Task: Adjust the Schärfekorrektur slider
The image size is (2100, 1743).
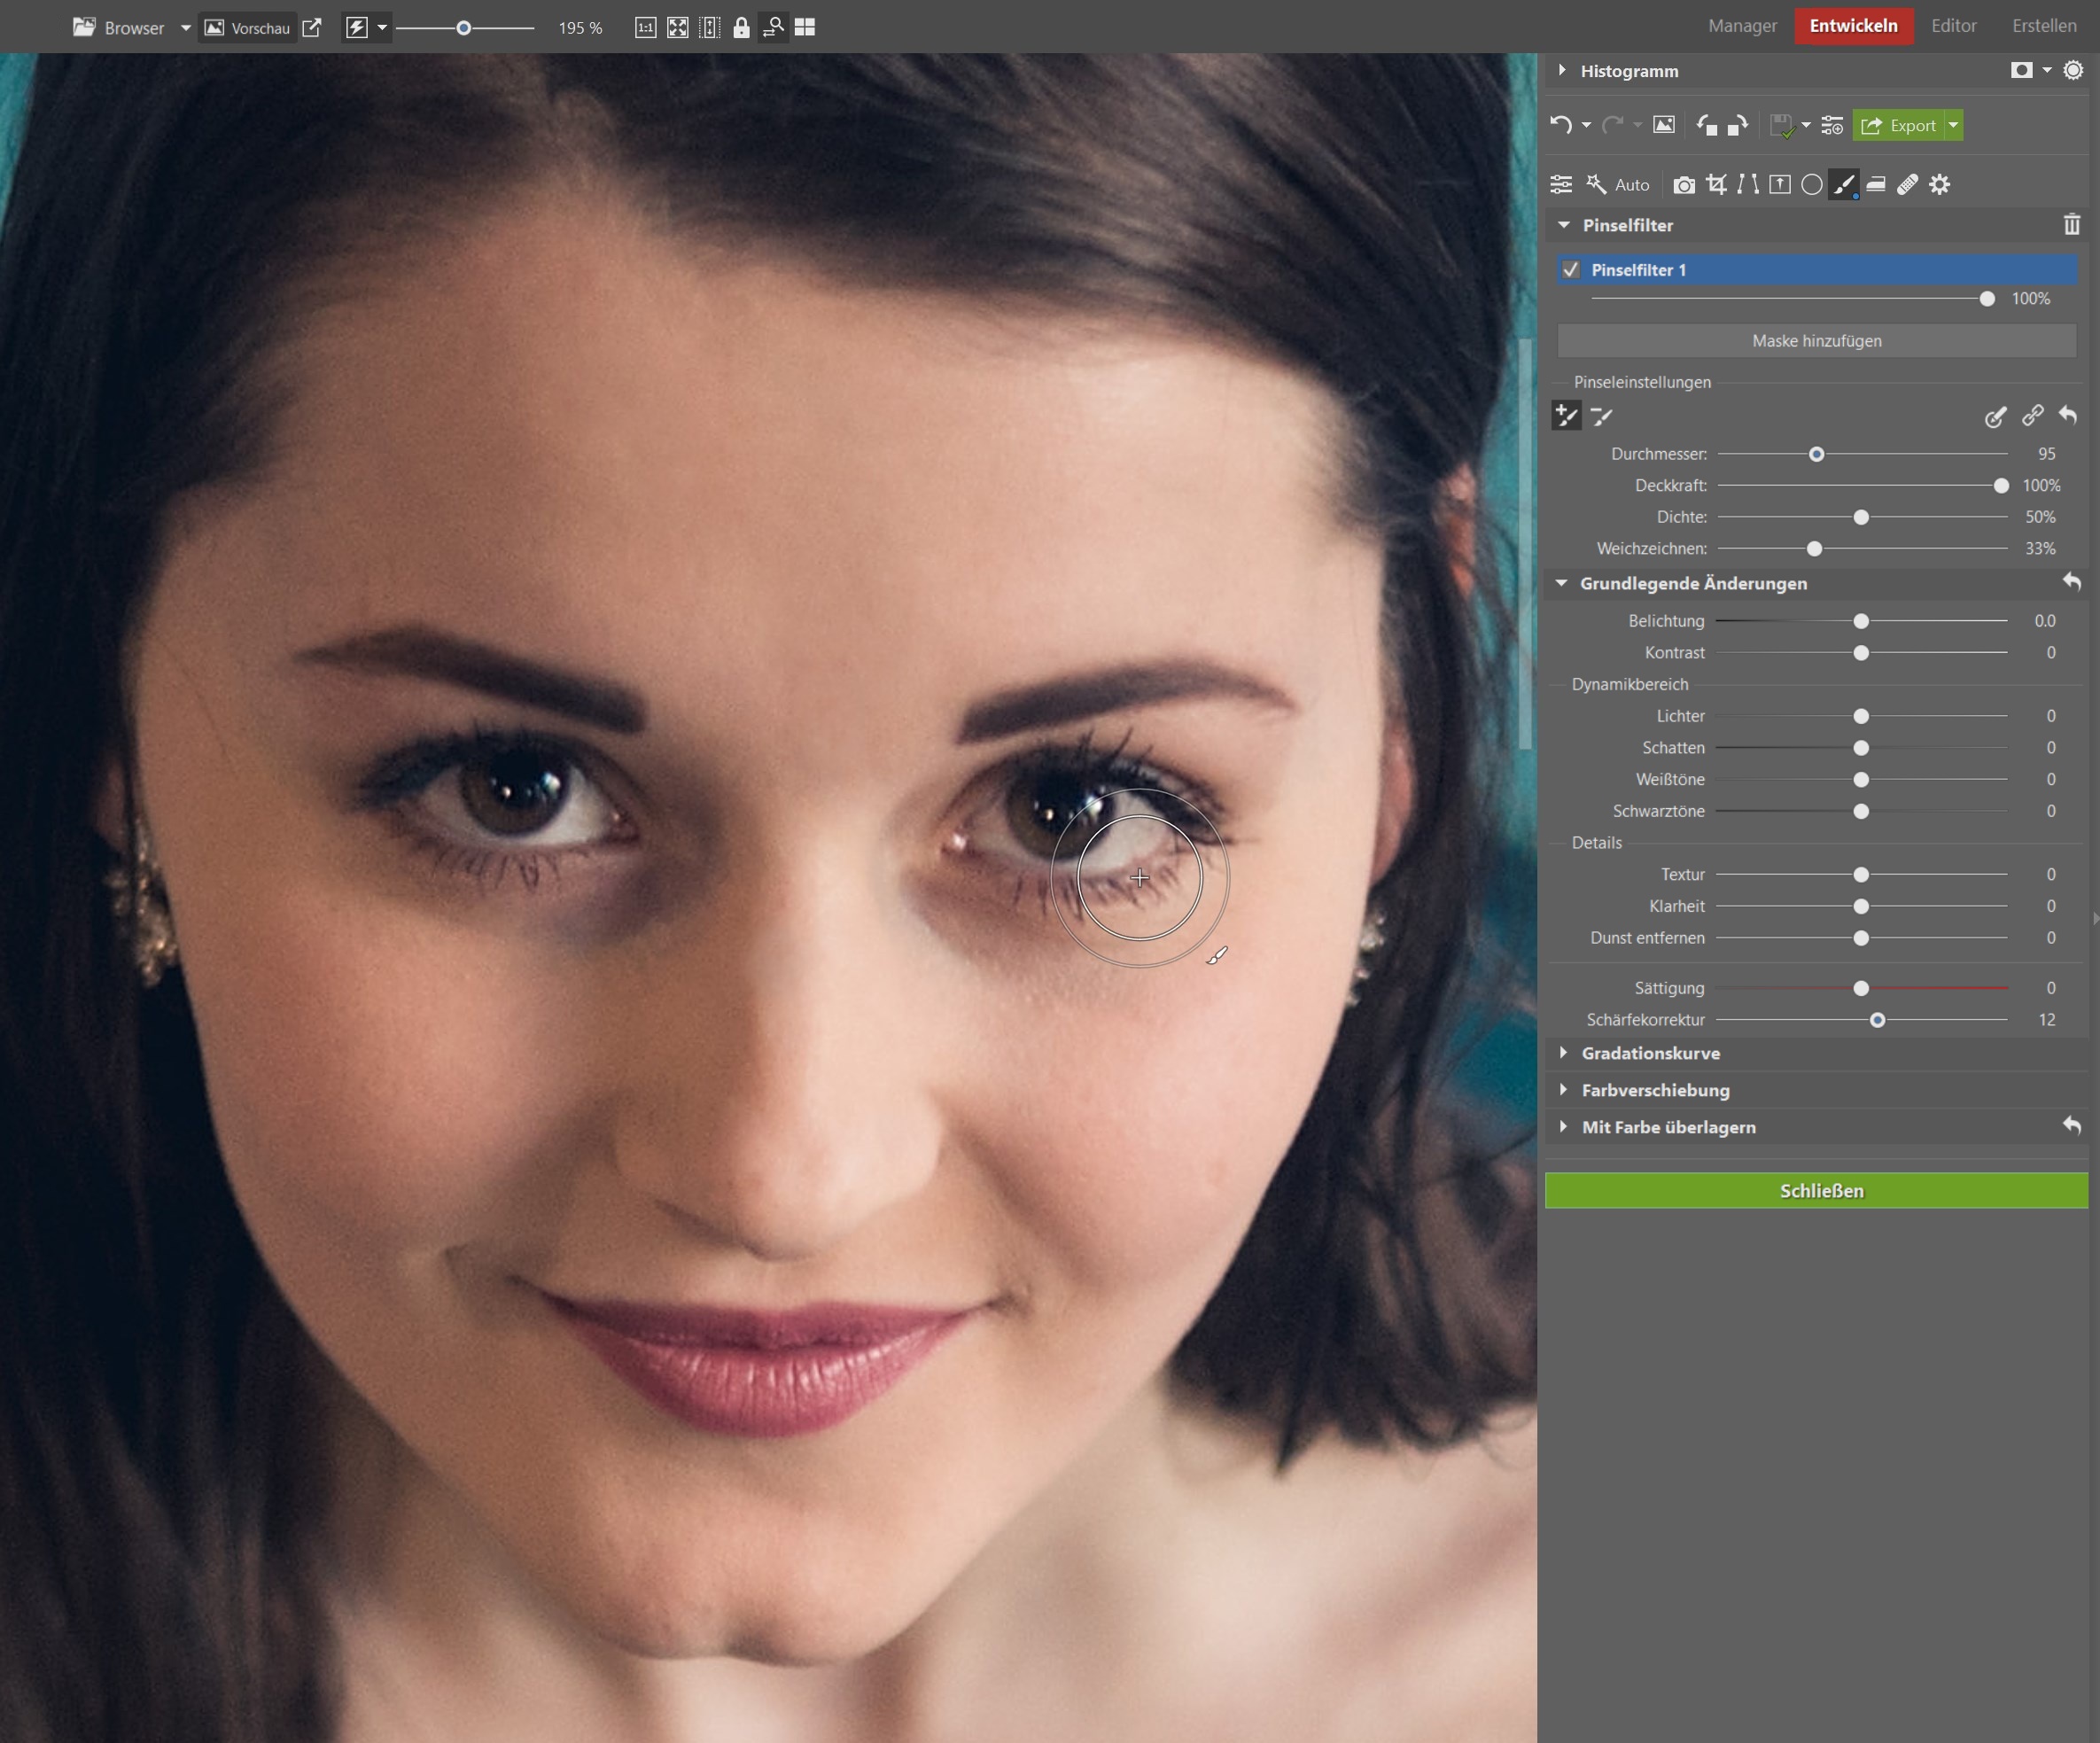Action: click(x=1877, y=1020)
